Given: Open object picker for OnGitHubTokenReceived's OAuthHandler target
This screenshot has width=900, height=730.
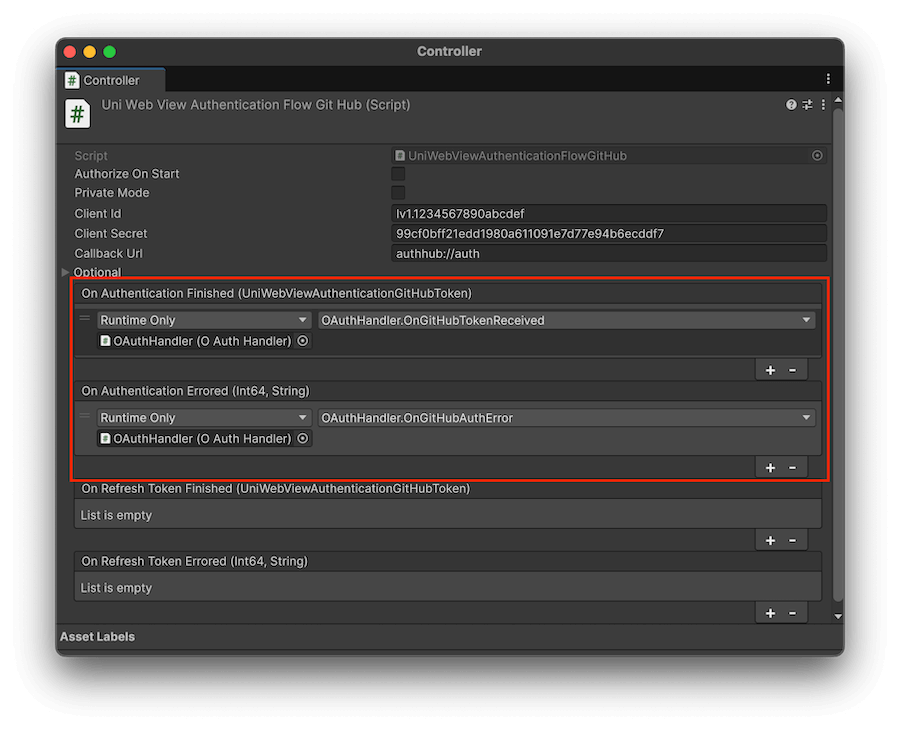Looking at the screenshot, I should click(303, 341).
